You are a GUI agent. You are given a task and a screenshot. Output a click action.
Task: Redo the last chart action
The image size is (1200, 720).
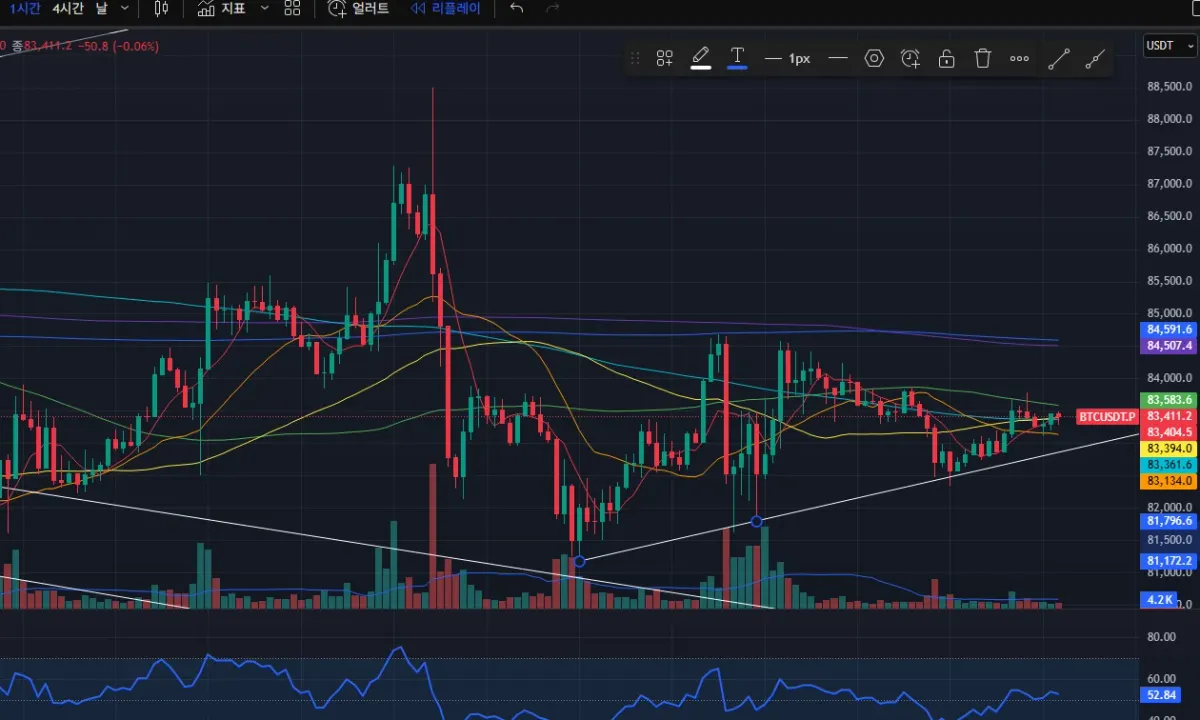(552, 8)
